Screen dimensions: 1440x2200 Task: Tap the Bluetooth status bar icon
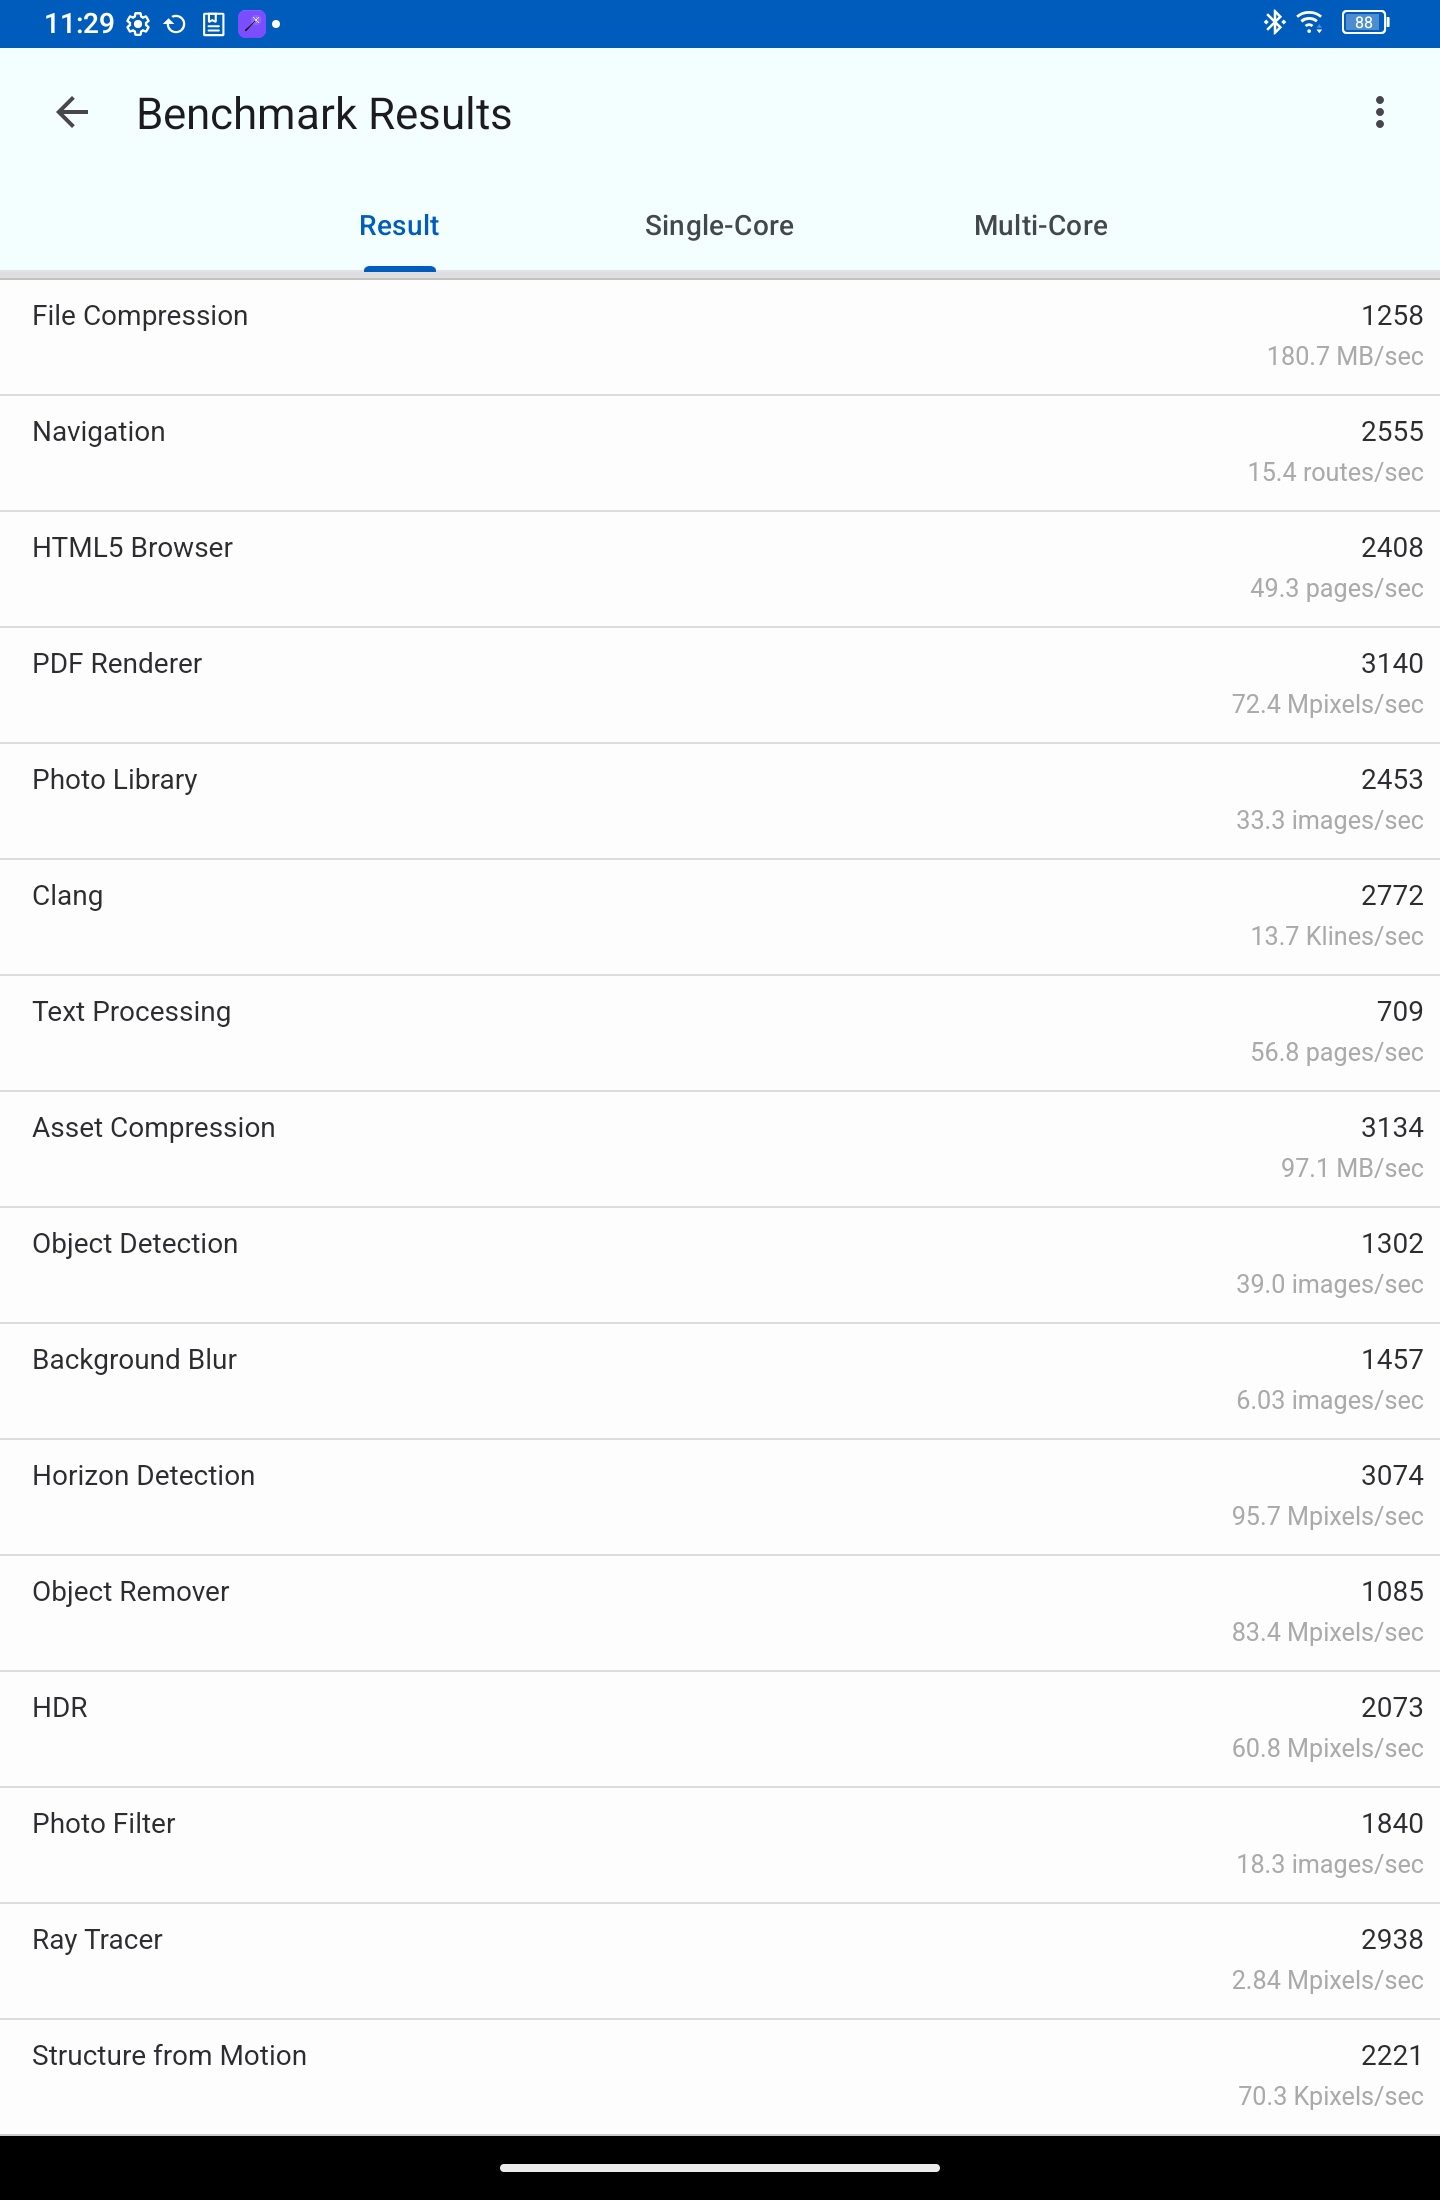click(x=1274, y=22)
